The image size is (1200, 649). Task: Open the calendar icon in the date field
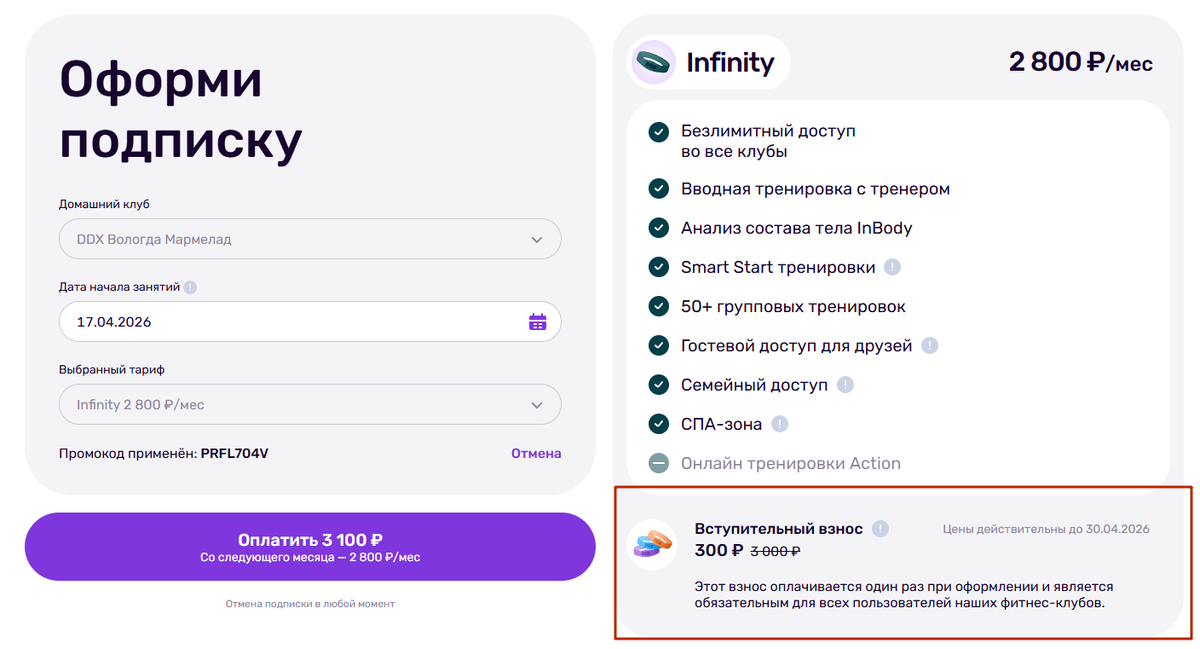[538, 321]
